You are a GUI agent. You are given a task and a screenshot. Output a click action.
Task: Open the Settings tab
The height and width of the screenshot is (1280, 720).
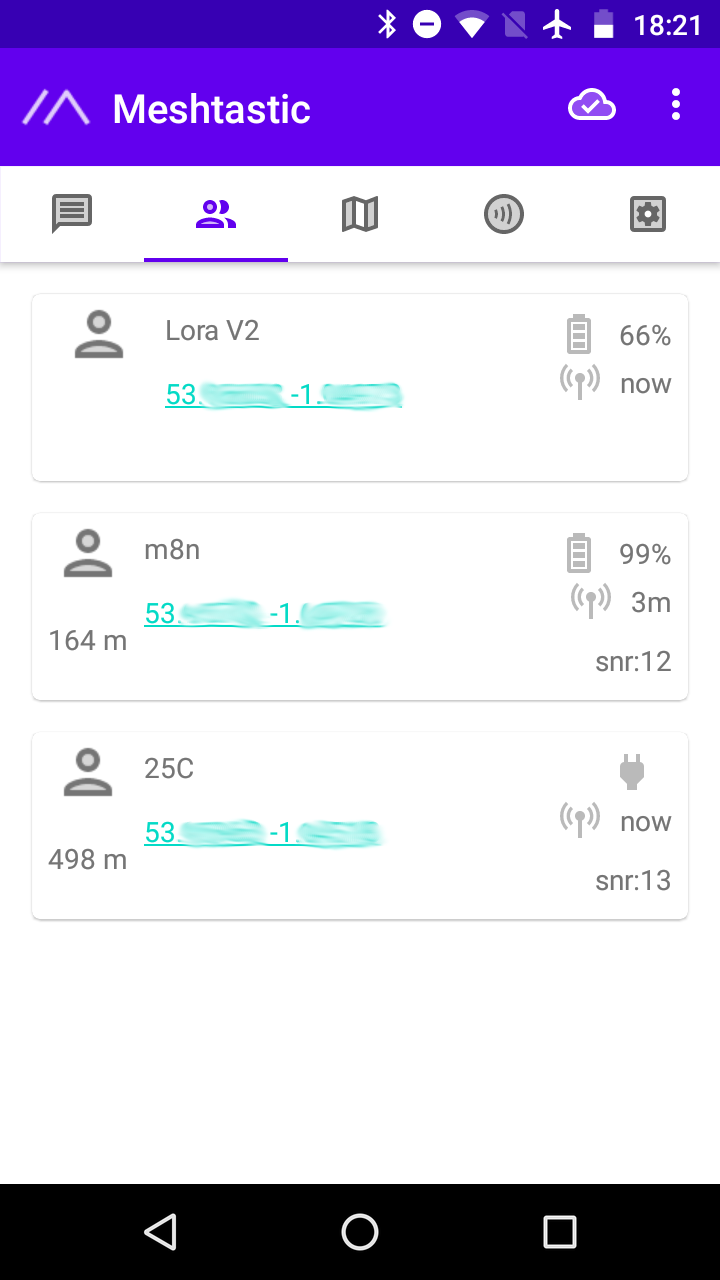point(648,214)
